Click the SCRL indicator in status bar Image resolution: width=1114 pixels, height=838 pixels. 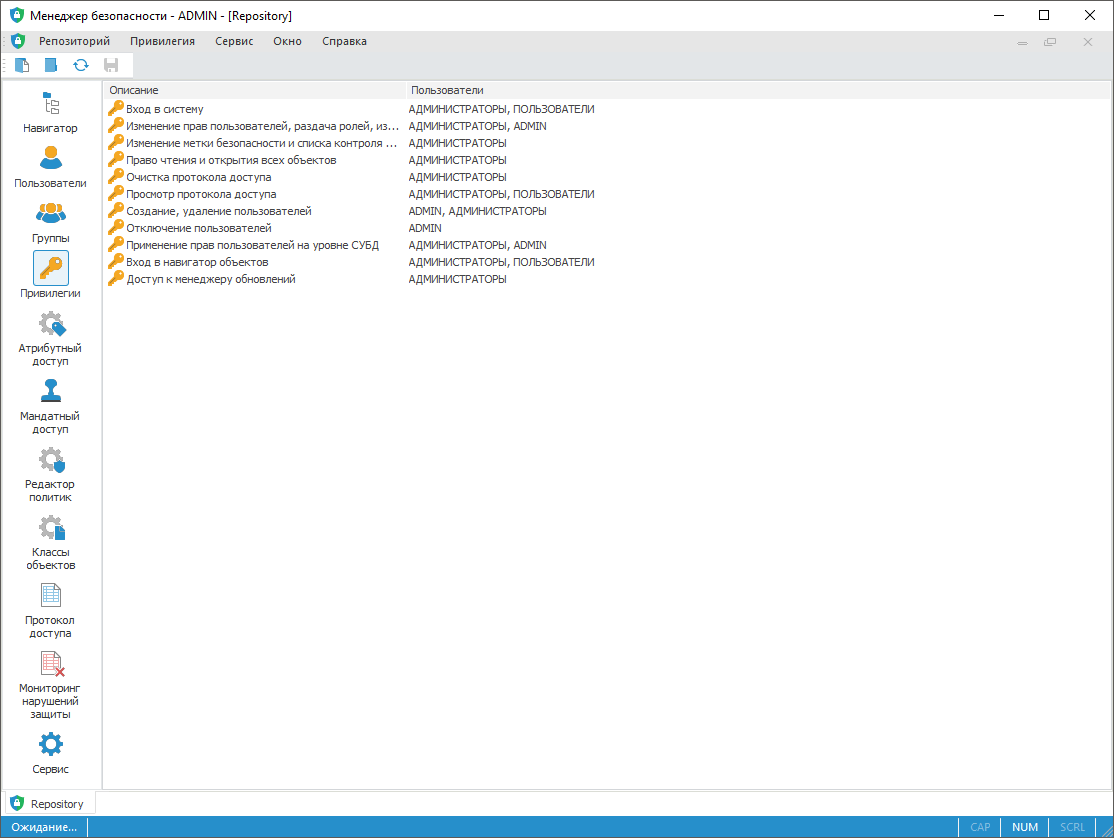[1072, 827]
